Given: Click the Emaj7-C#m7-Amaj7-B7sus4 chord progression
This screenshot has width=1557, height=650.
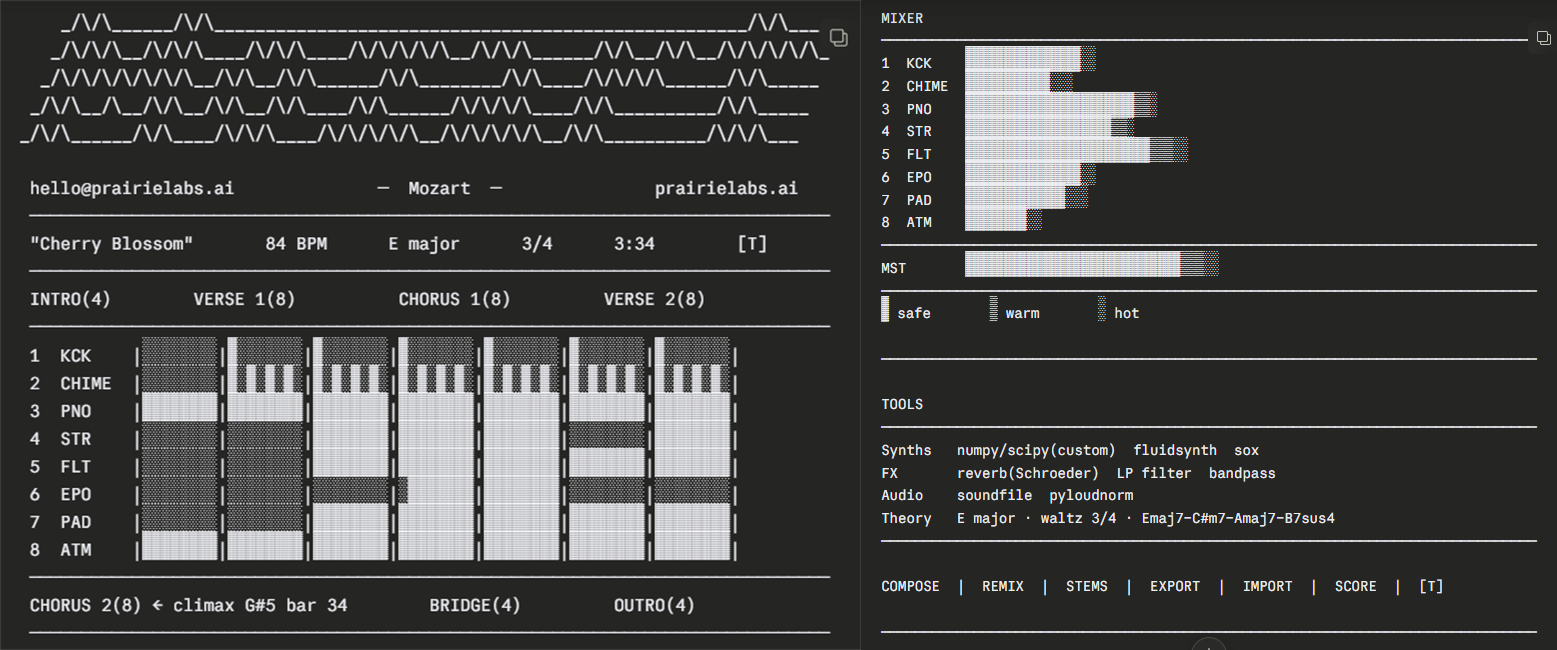Looking at the screenshot, I should coord(1238,518).
